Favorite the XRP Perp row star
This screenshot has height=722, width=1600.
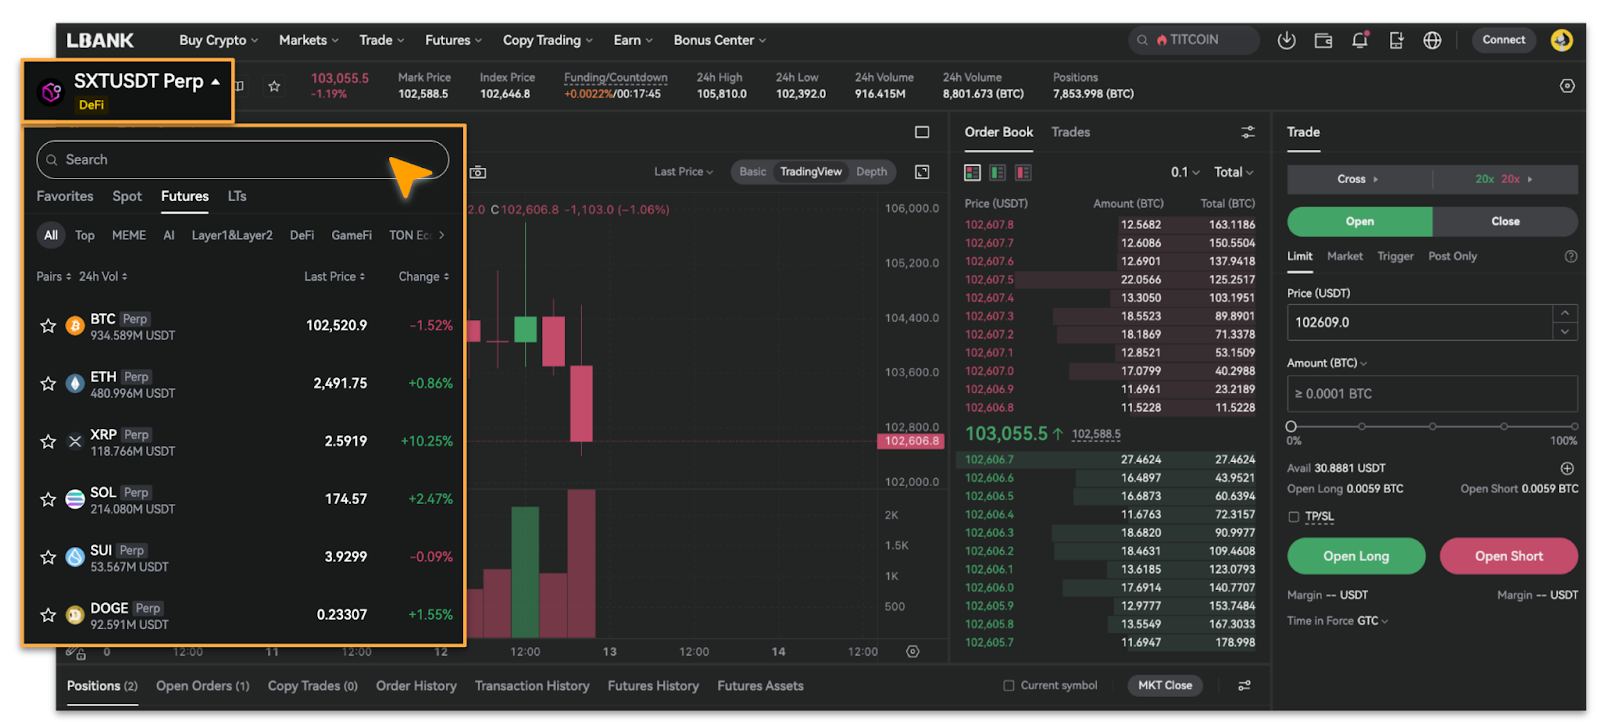pyautogui.click(x=47, y=441)
